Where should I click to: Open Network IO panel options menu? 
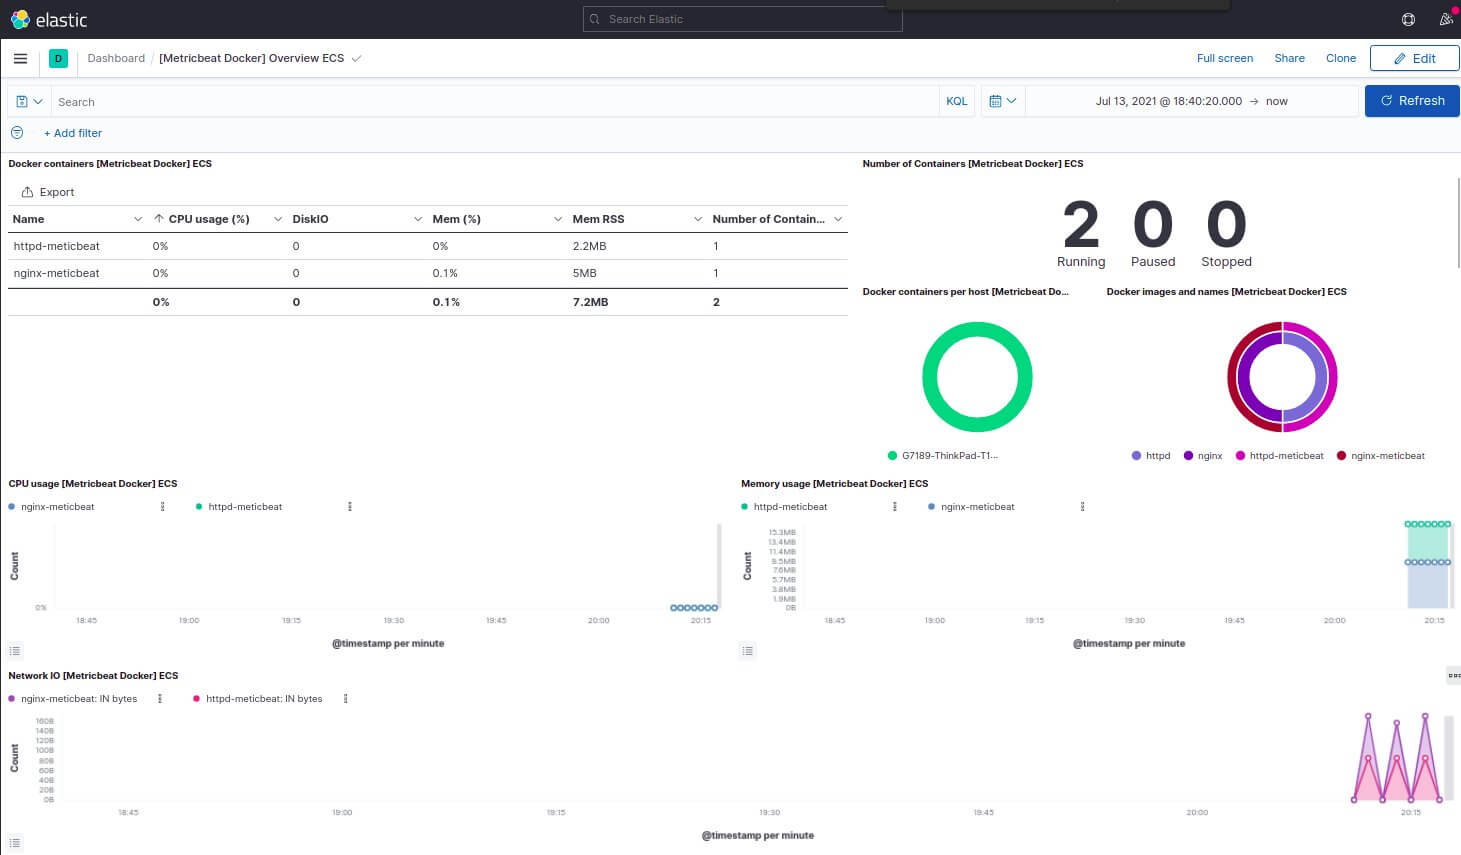[x=1453, y=676]
